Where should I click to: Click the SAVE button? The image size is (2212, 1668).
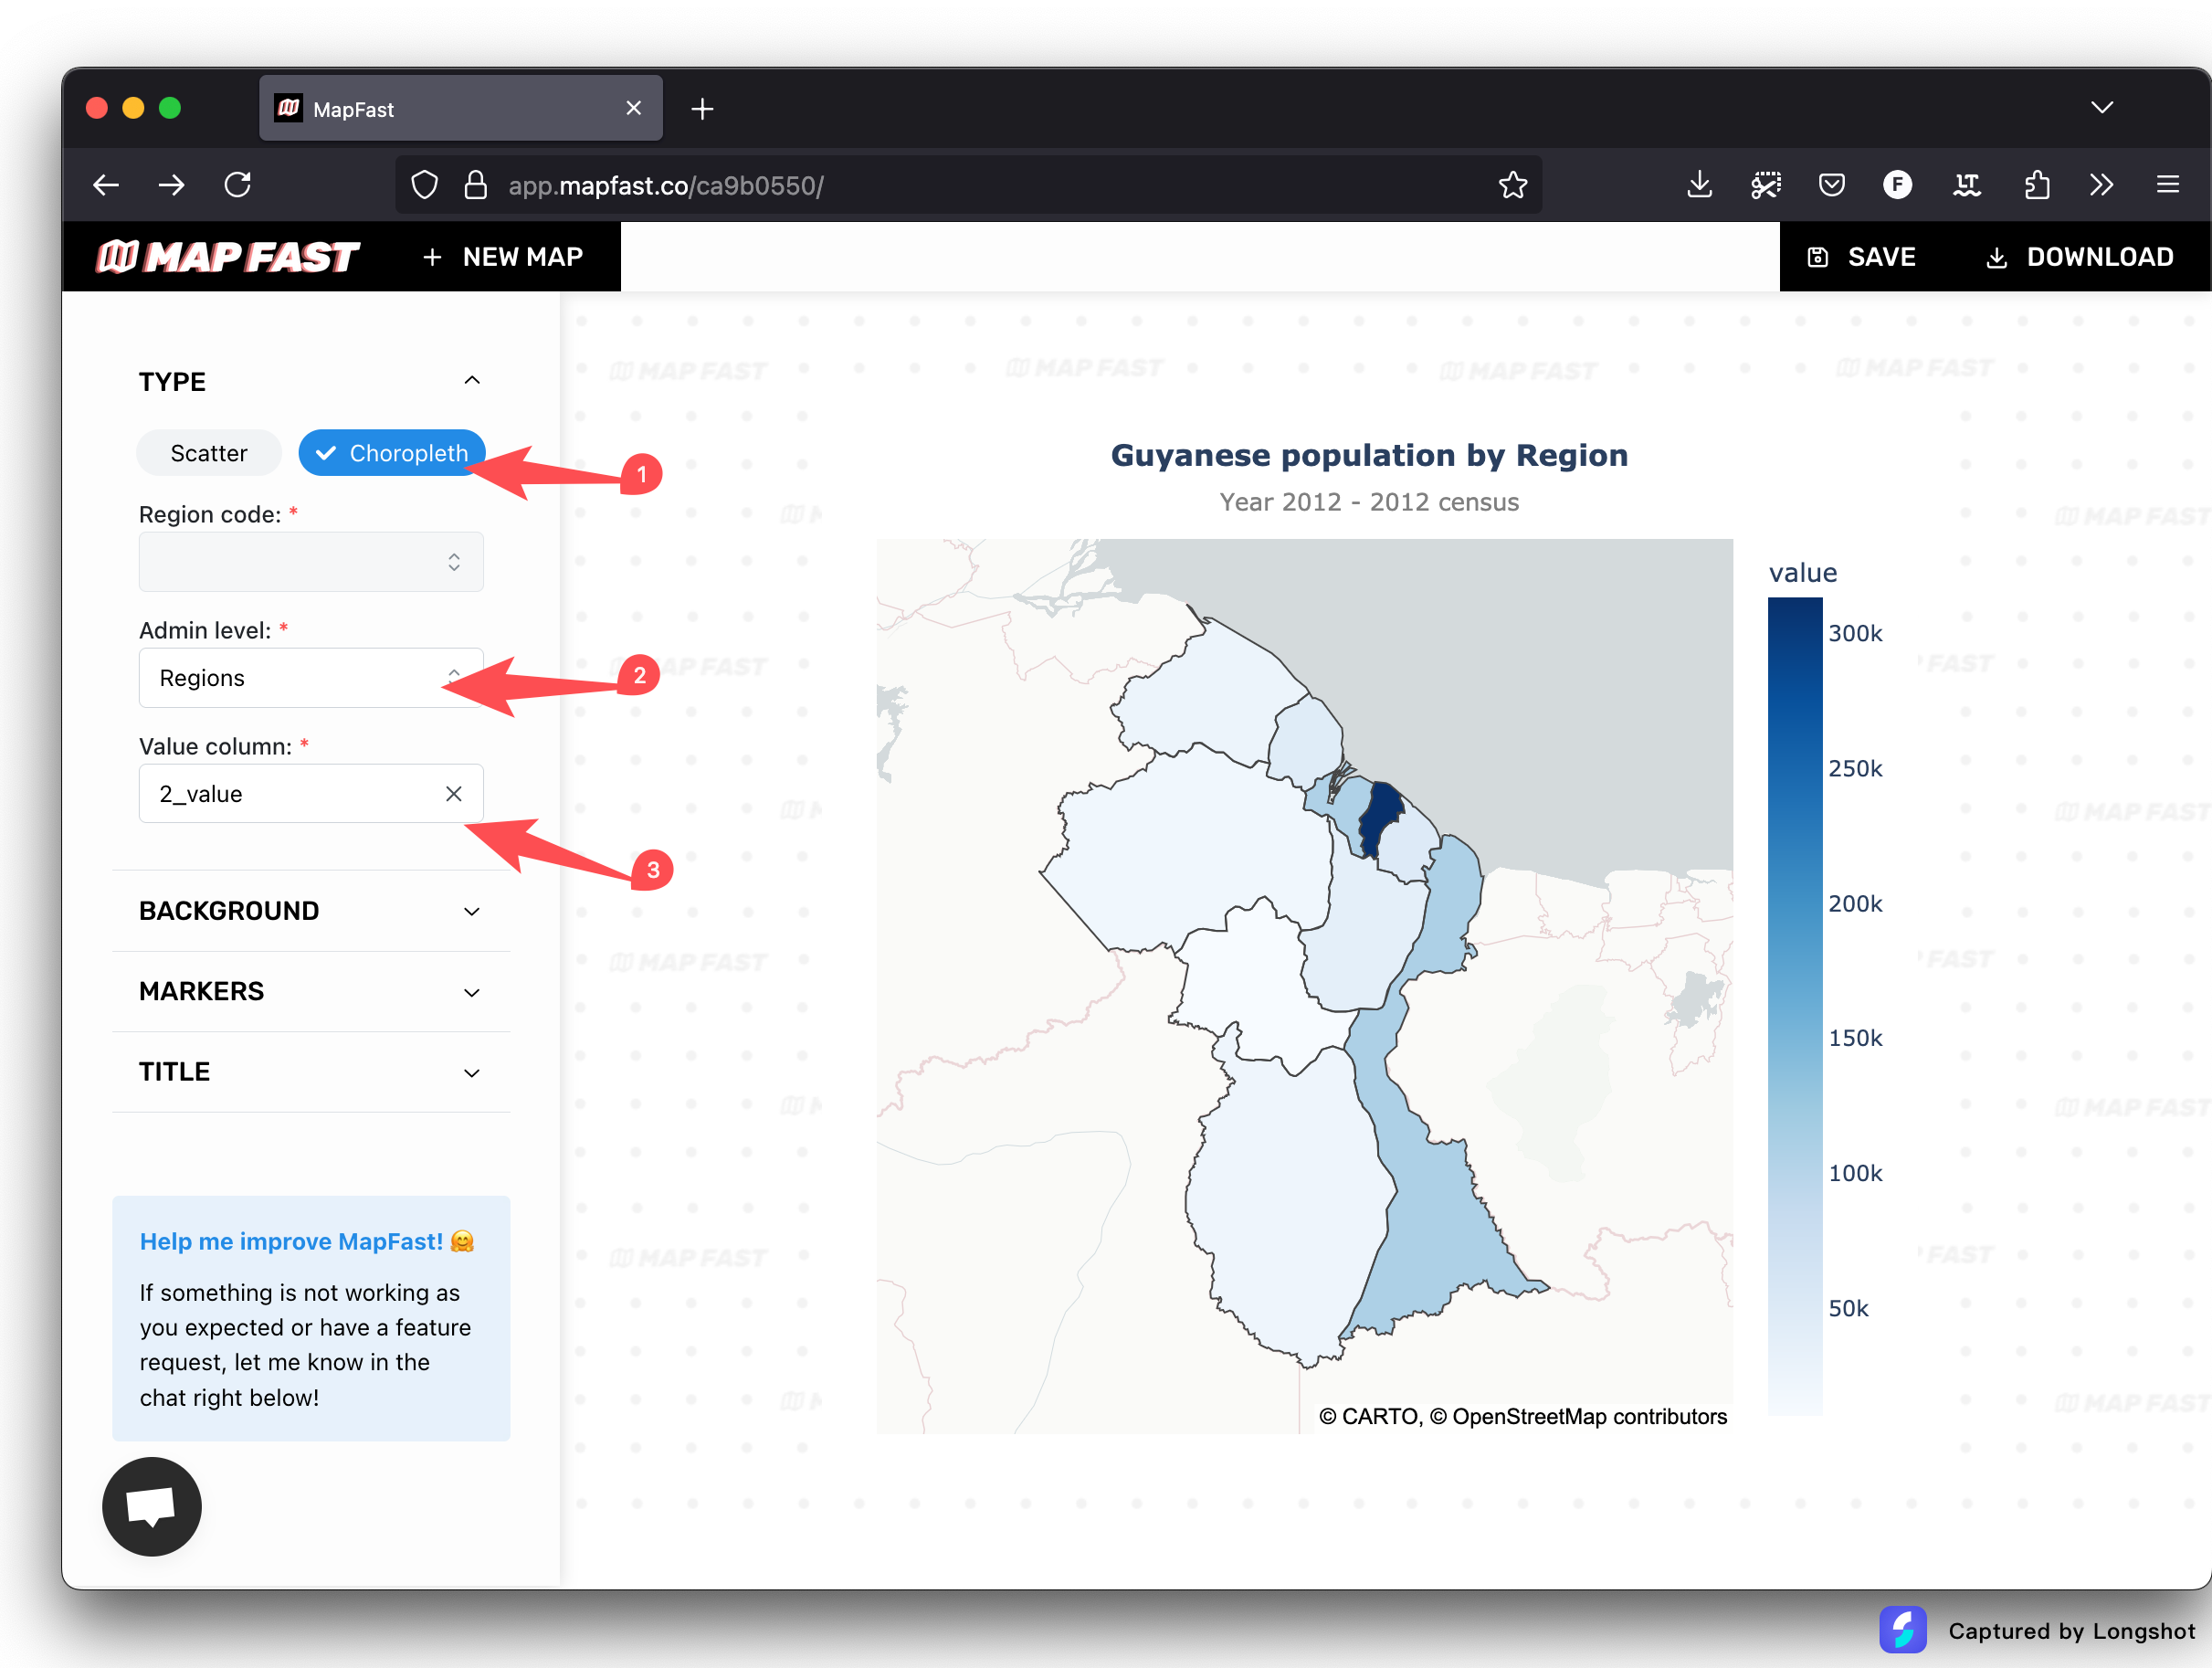coord(1862,257)
